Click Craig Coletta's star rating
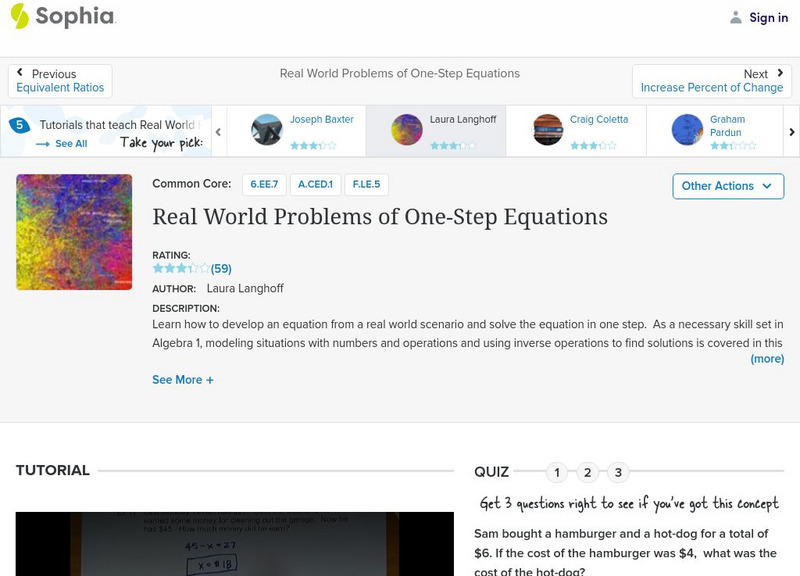This screenshot has height=576, width=800. click(x=593, y=145)
